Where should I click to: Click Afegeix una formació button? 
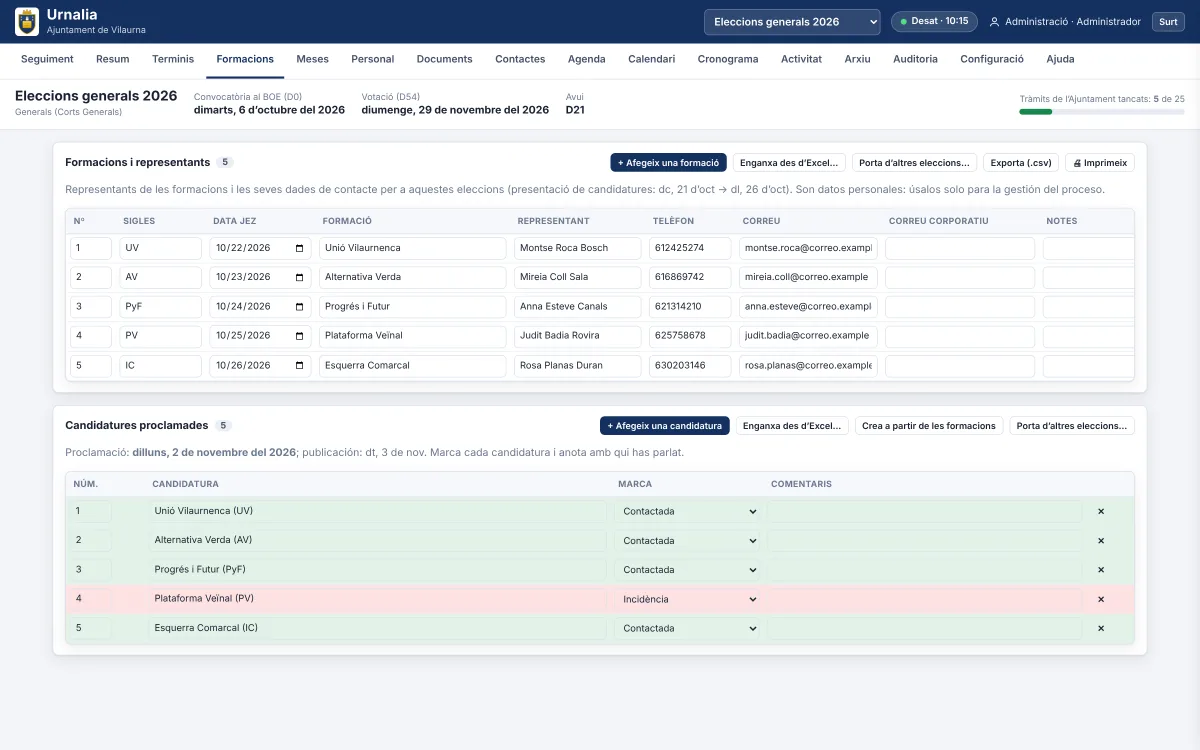[x=669, y=163]
